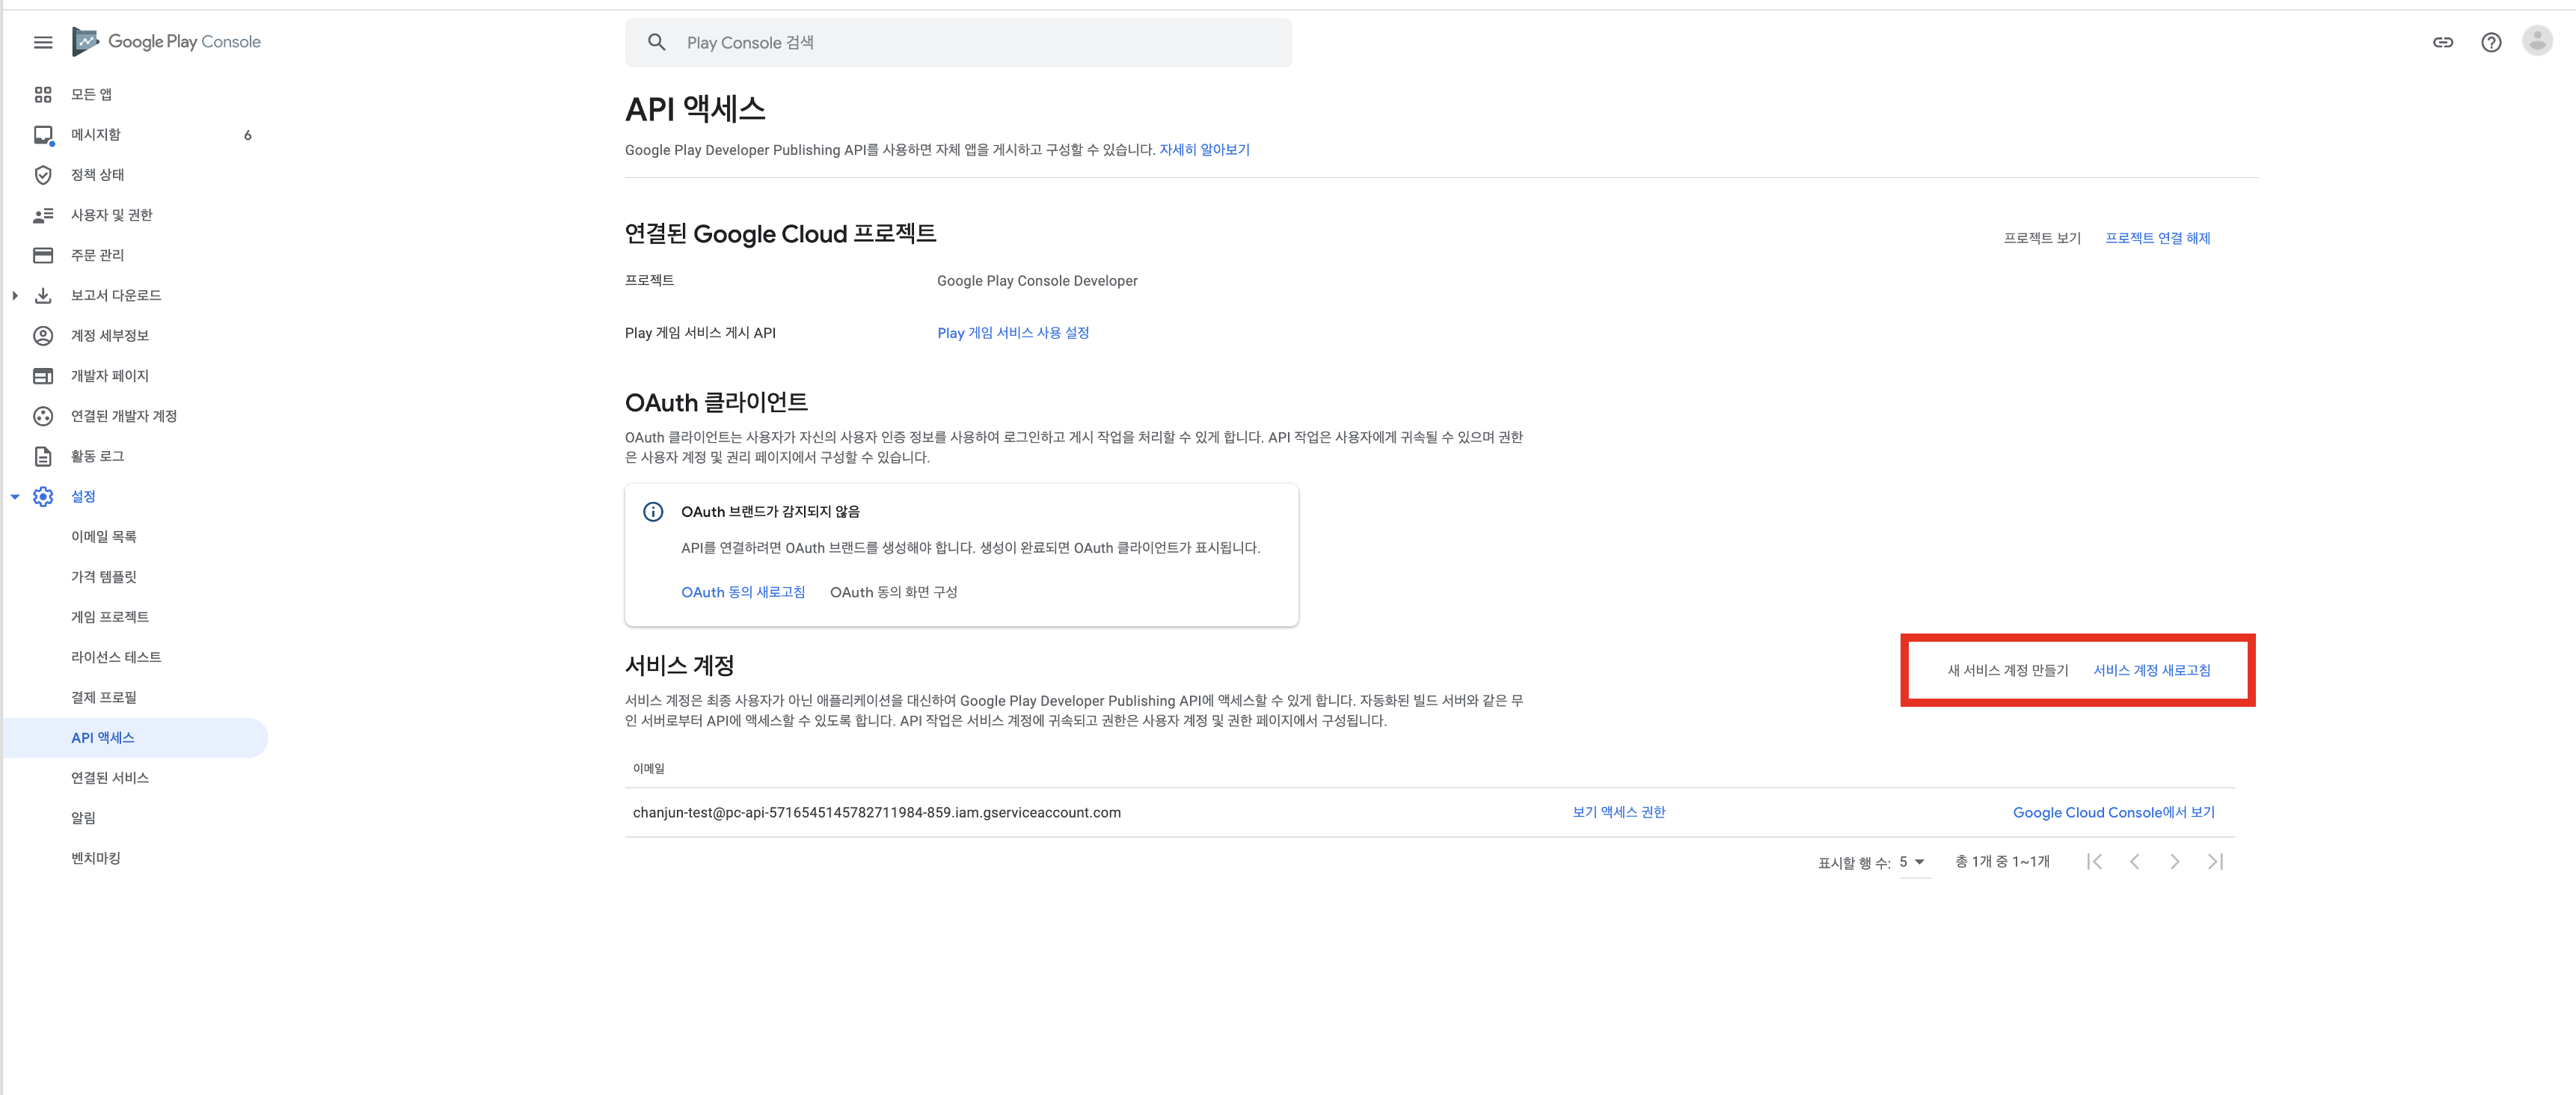
Task: Click the 총 1개 중 1~1개 pagination text
Action: tap(2002, 862)
